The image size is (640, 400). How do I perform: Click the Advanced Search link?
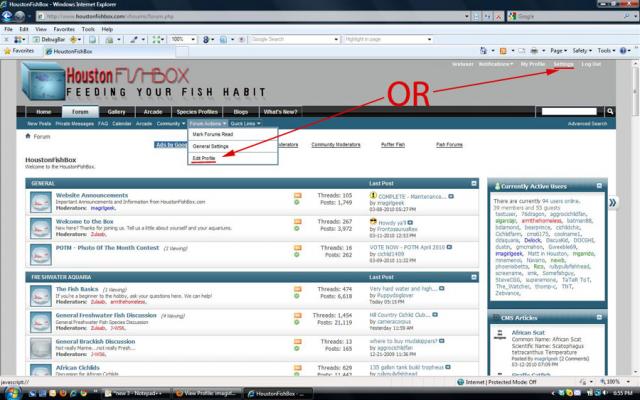587,123
